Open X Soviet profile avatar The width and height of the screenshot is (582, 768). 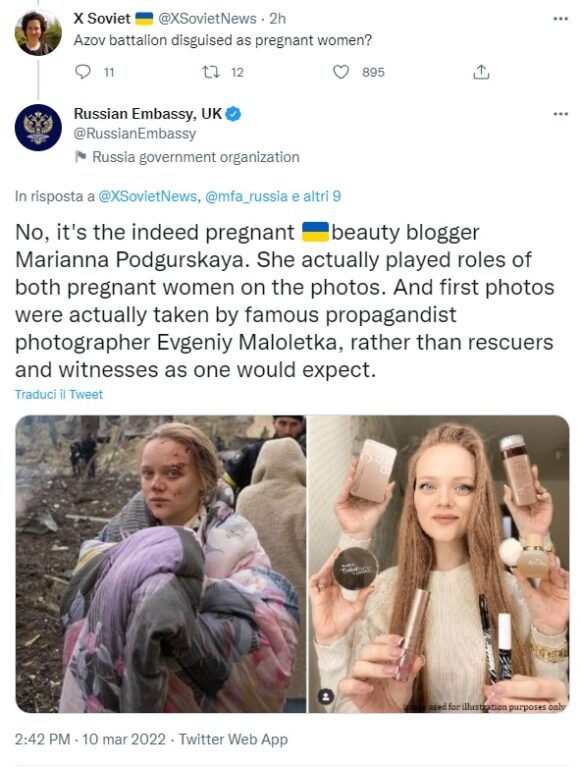pyautogui.click(x=38, y=32)
